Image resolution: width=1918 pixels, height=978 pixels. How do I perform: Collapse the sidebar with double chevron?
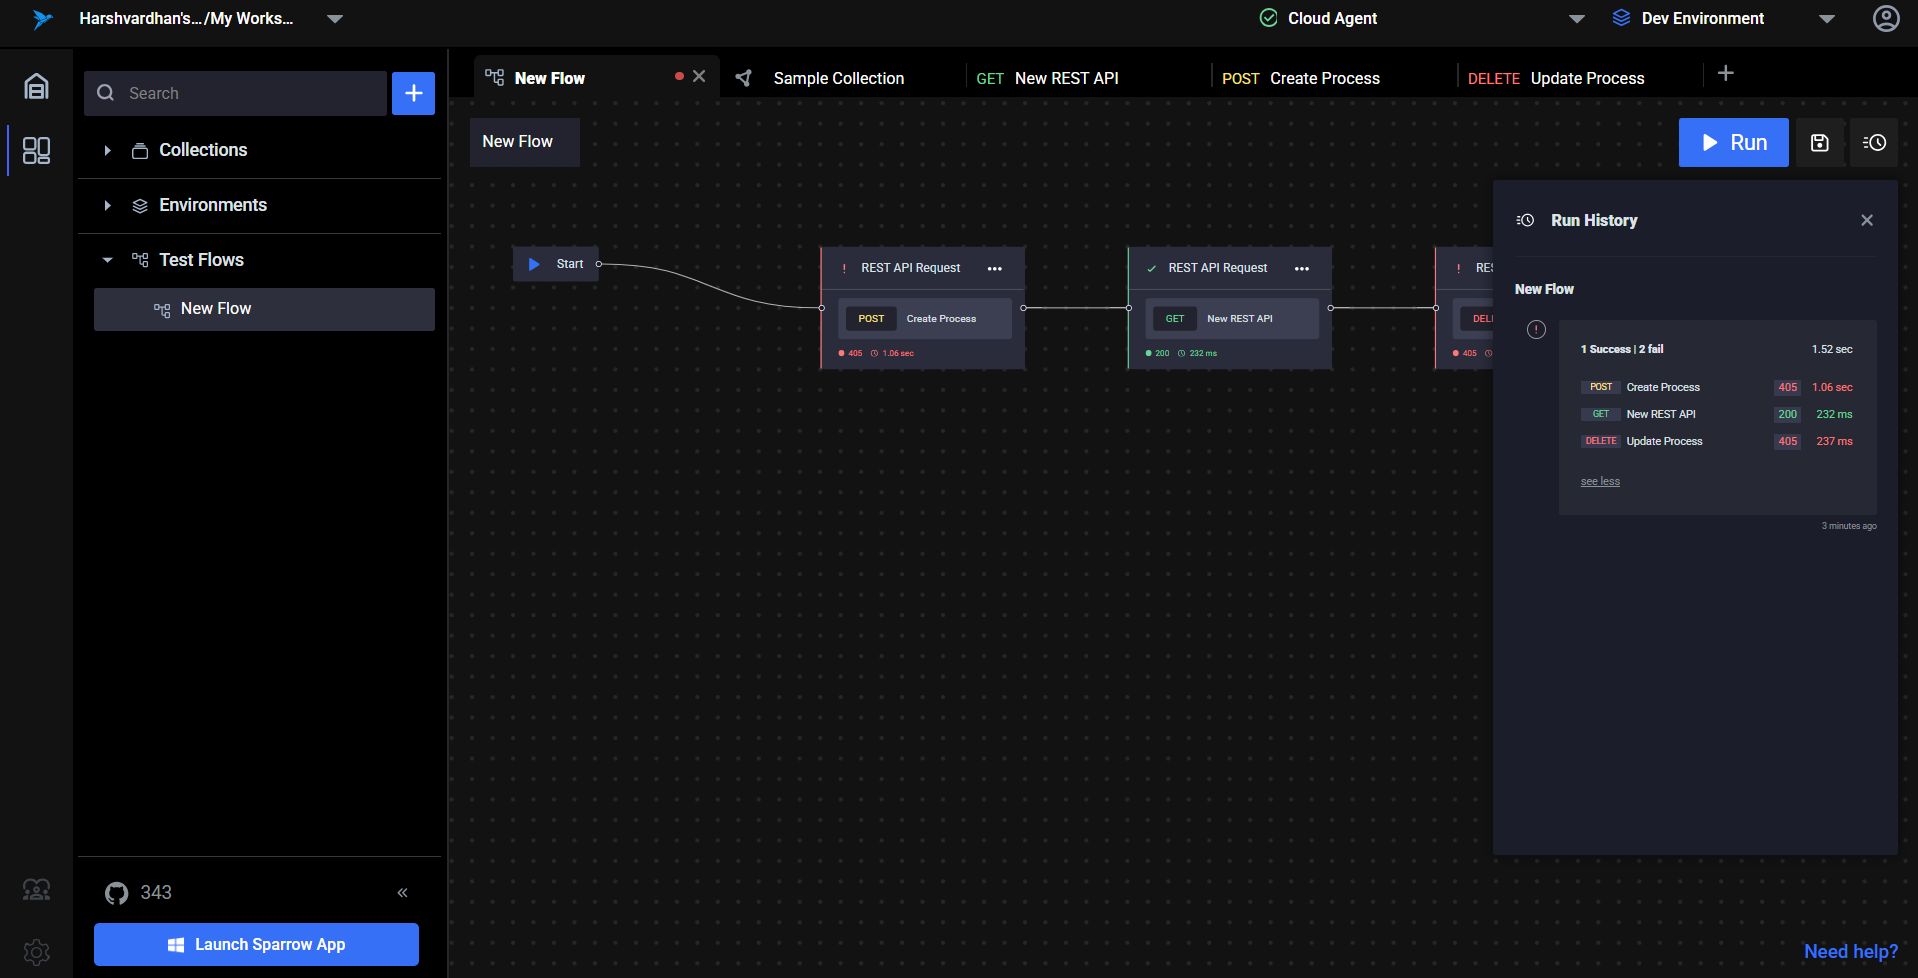pyautogui.click(x=402, y=893)
